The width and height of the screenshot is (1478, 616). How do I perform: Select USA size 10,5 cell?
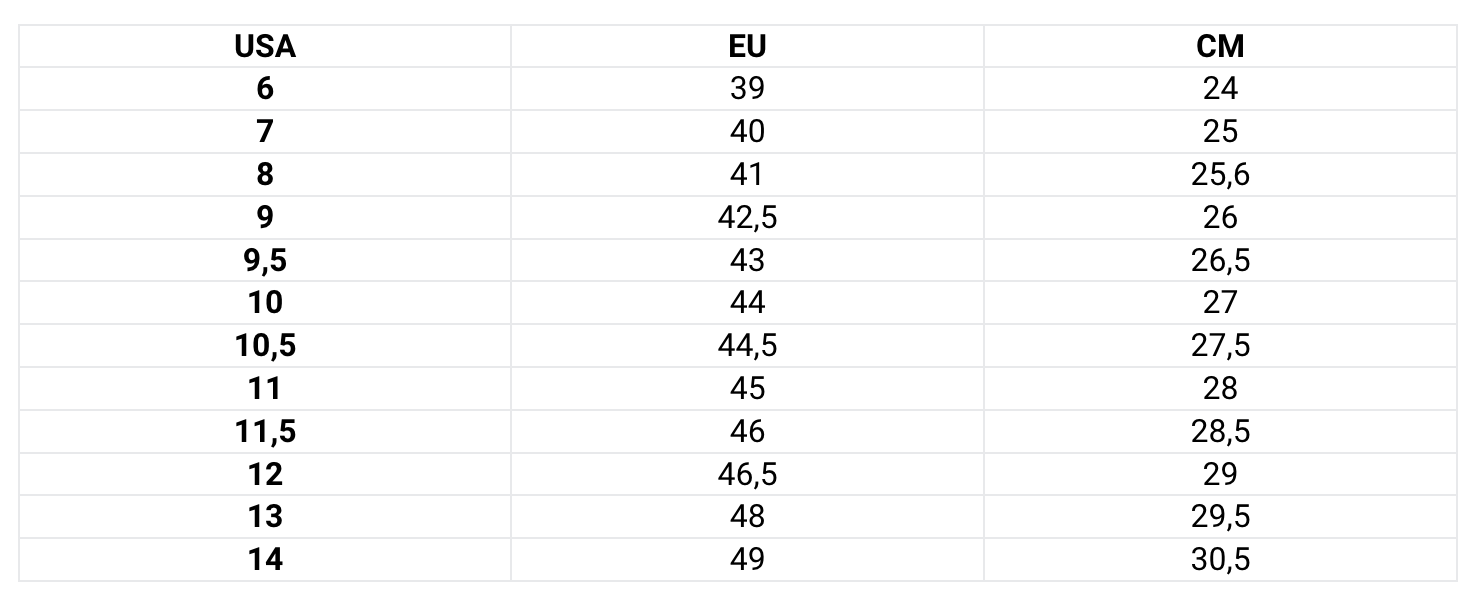tap(265, 345)
